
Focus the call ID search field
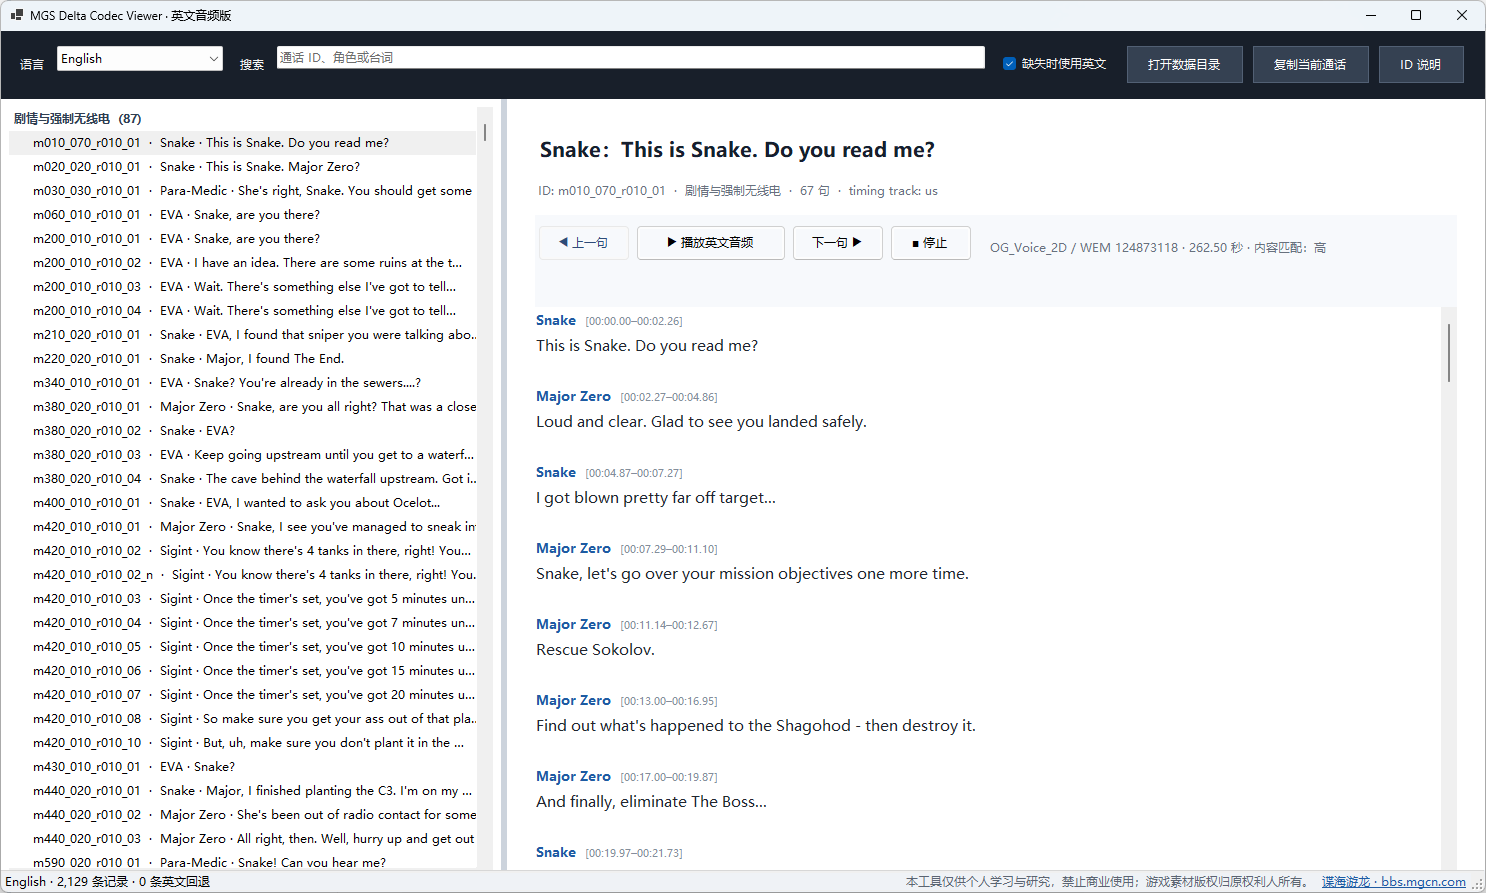point(630,58)
